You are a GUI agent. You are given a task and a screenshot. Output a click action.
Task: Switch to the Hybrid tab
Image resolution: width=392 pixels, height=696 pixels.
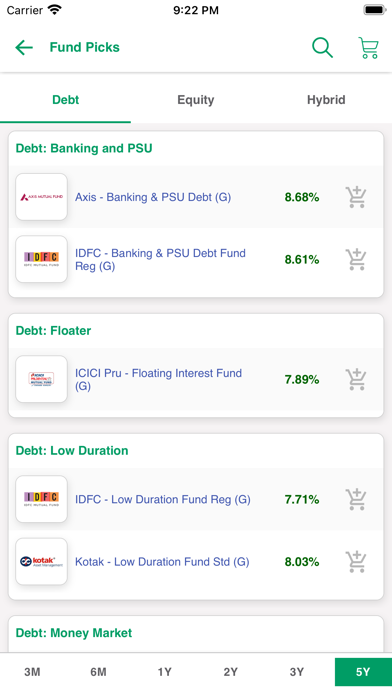tap(326, 100)
